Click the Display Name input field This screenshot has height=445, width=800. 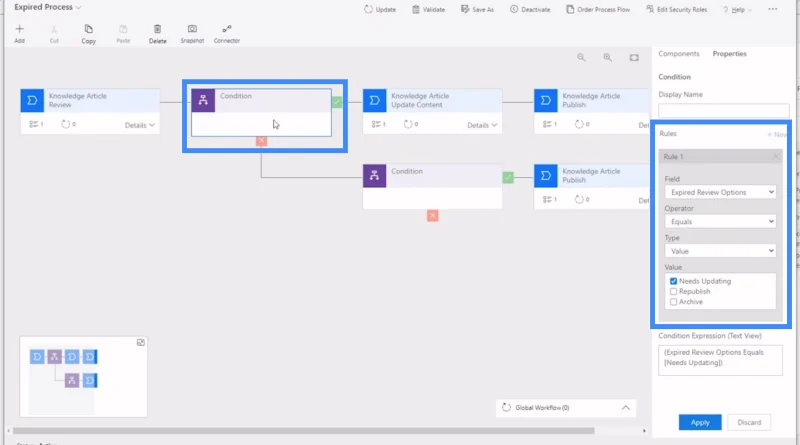click(x=723, y=110)
